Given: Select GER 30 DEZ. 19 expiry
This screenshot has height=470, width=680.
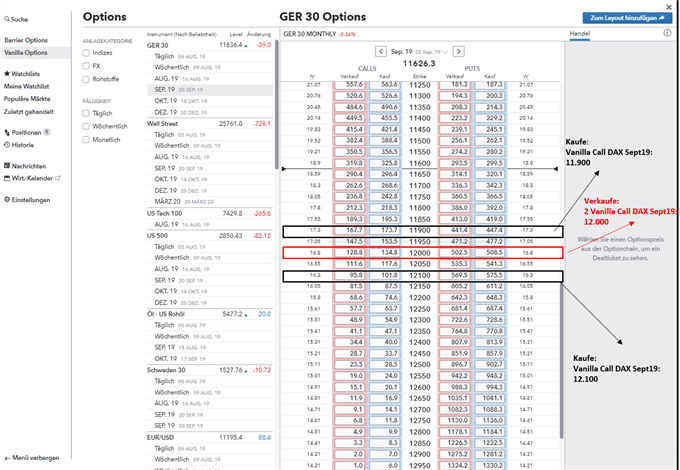Looking at the screenshot, I should point(209,112).
